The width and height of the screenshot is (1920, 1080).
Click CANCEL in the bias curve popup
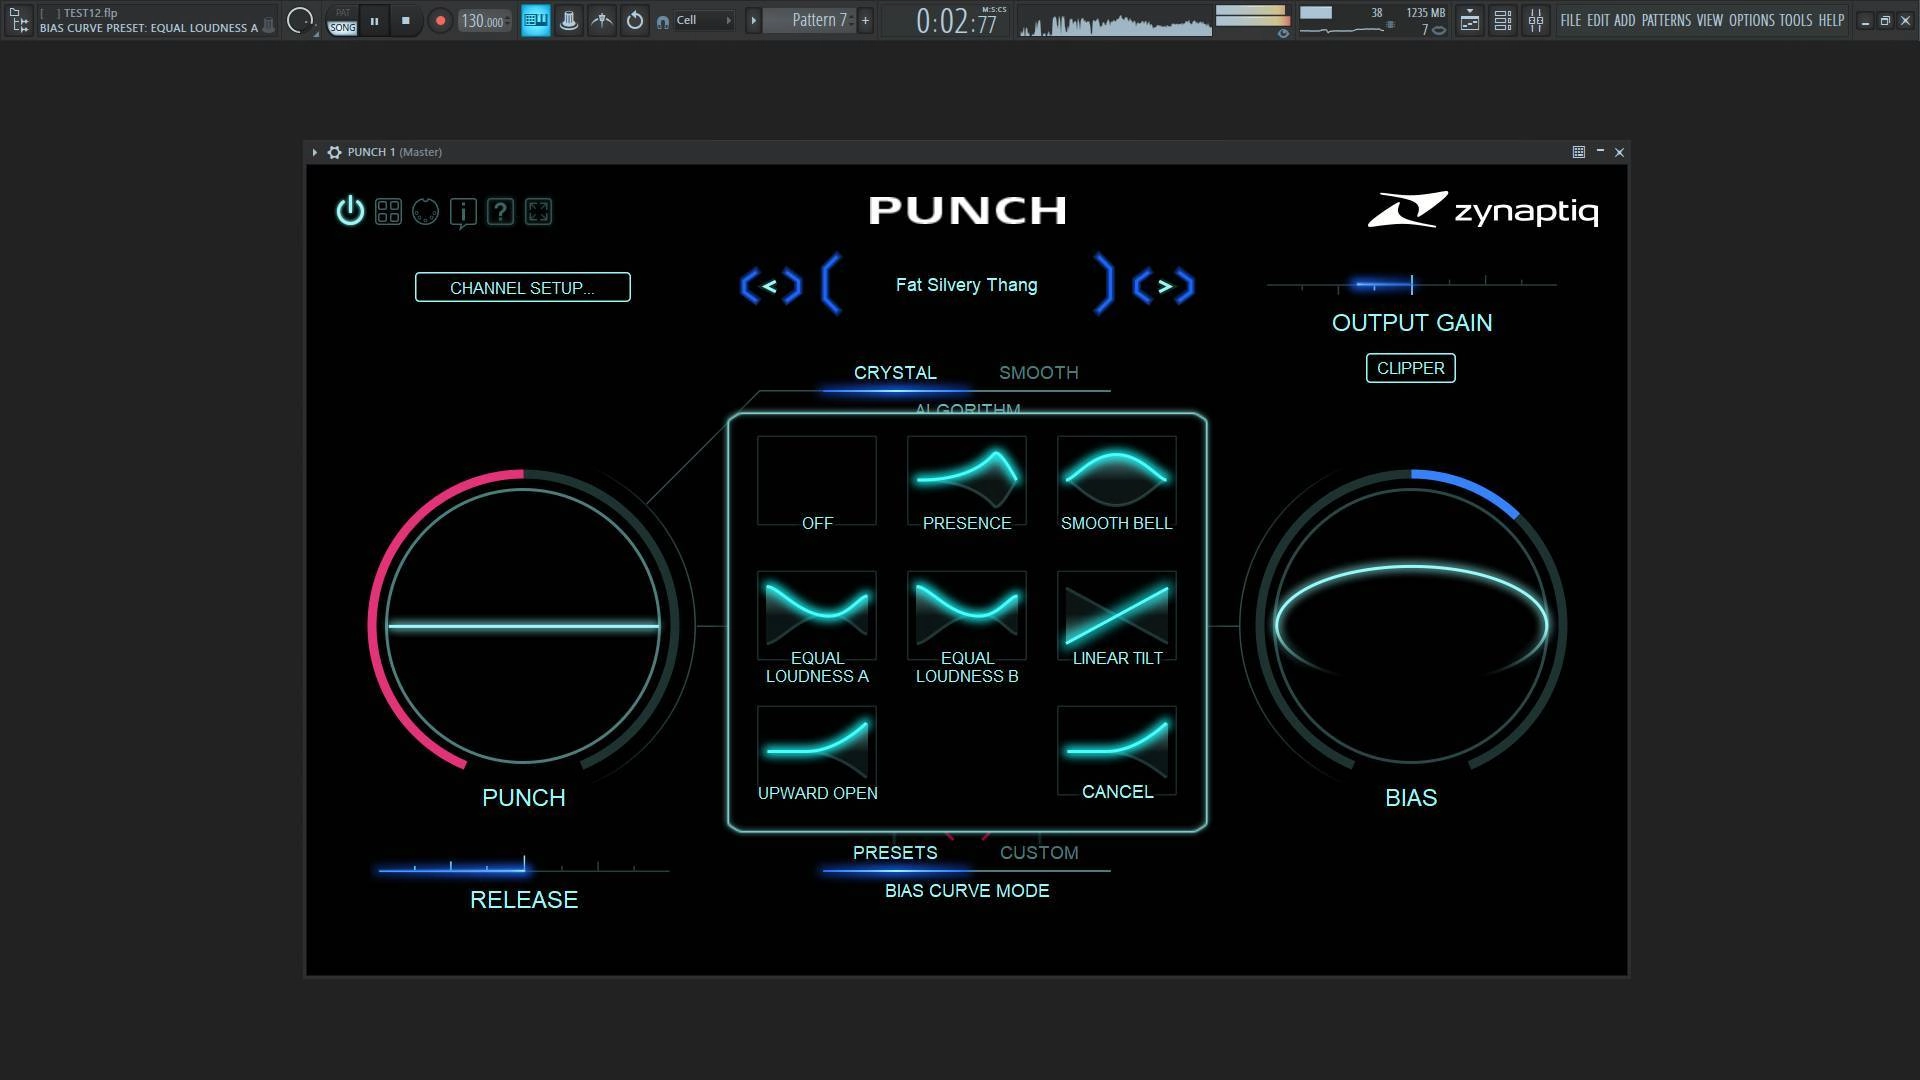point(1116,753)
